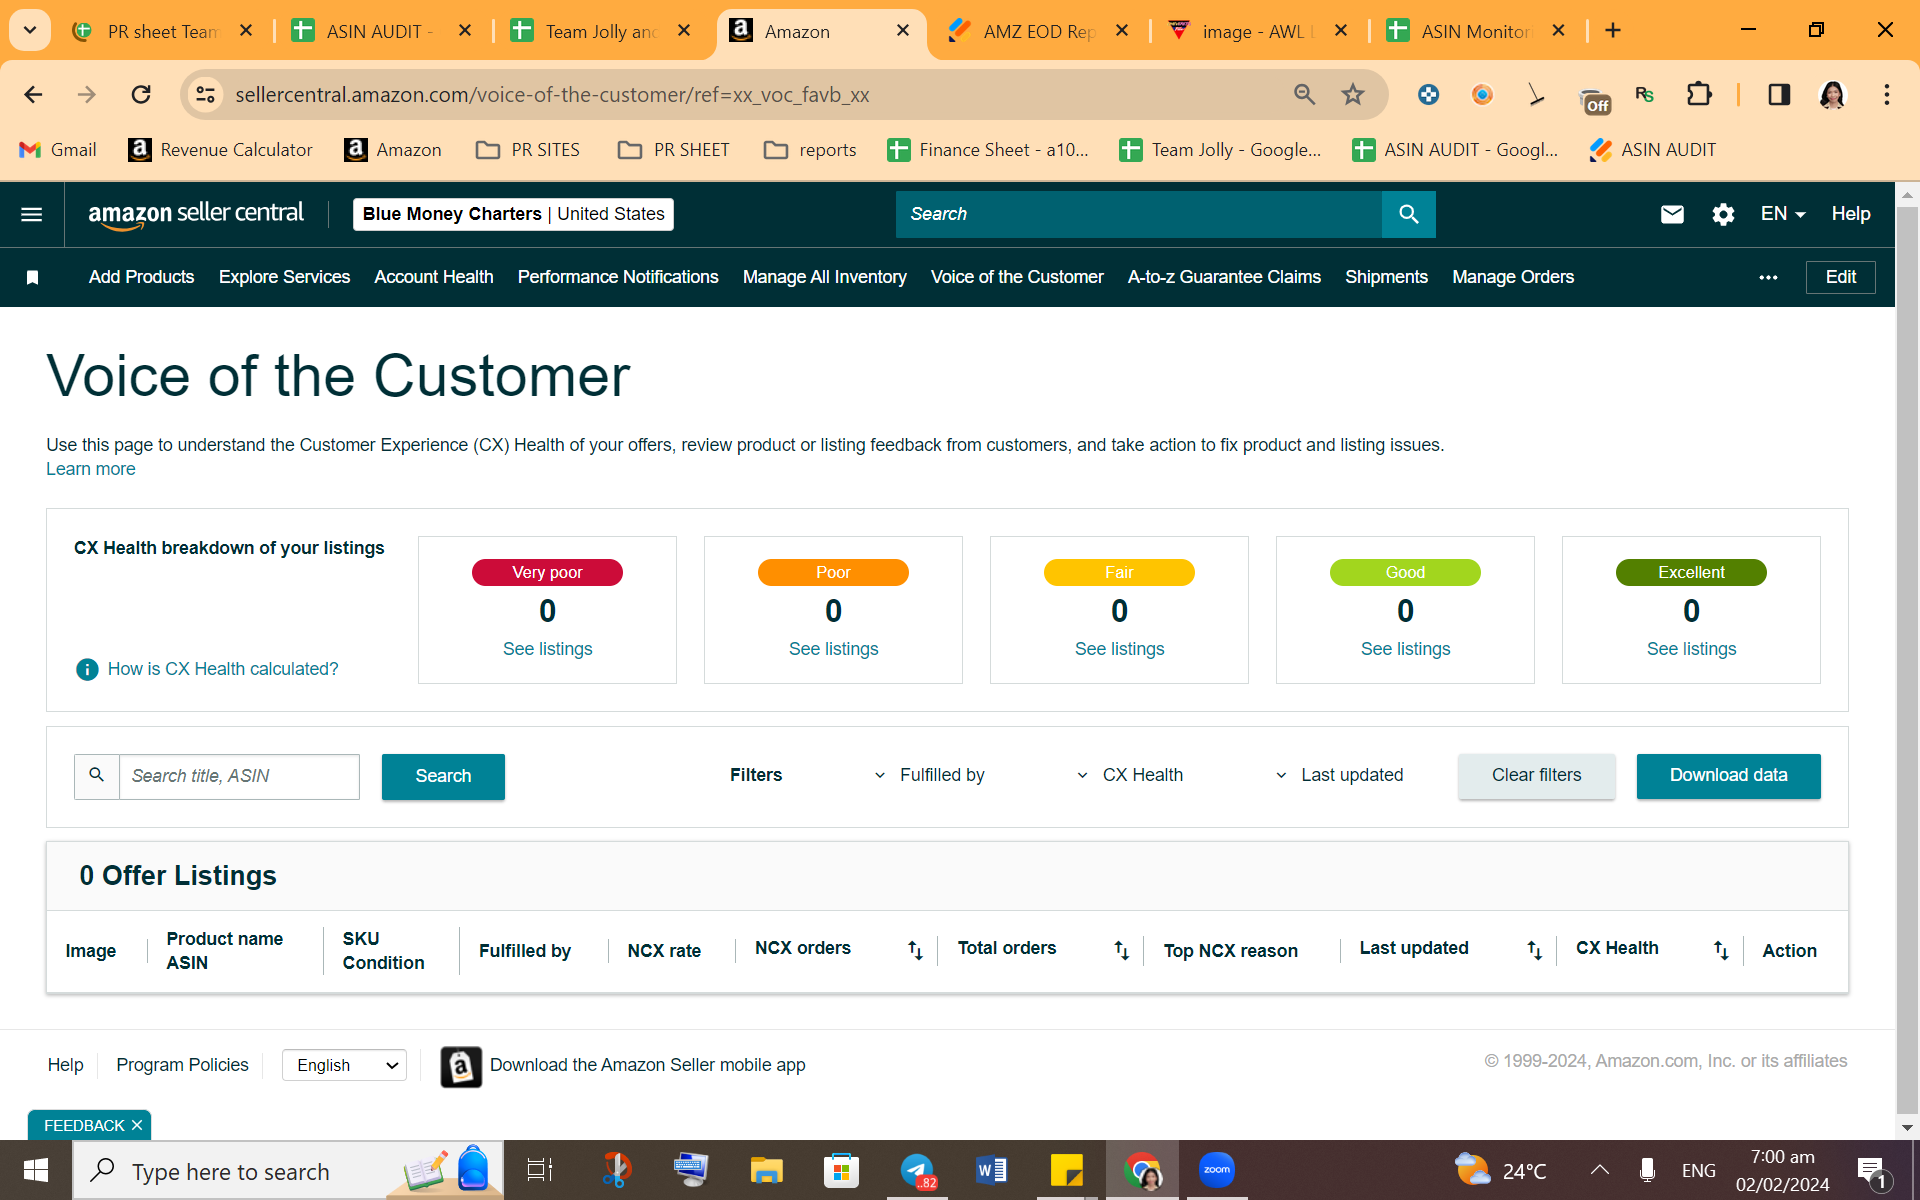This screenshot has width=1920, height=1200.
Task: Open Zoom from the taskbar
Action: pyautogui.click(x=1217, y=1170)
